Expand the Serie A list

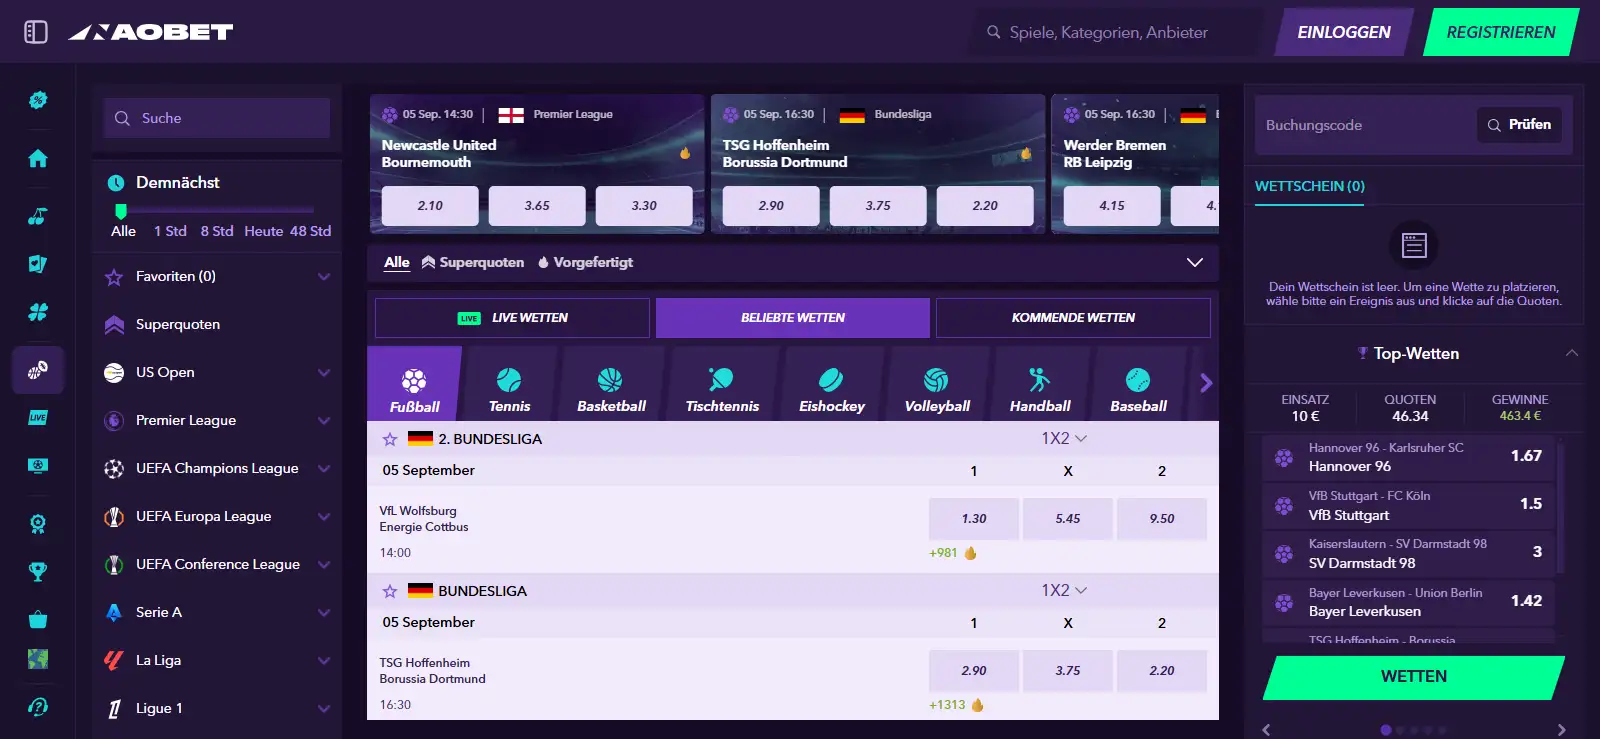324,612
